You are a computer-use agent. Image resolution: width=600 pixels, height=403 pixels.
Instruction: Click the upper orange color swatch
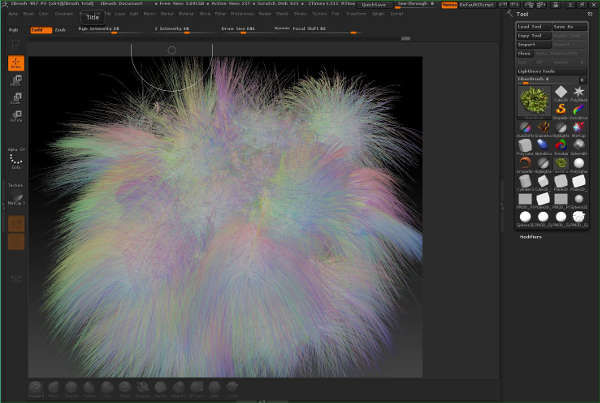[16, 224]
